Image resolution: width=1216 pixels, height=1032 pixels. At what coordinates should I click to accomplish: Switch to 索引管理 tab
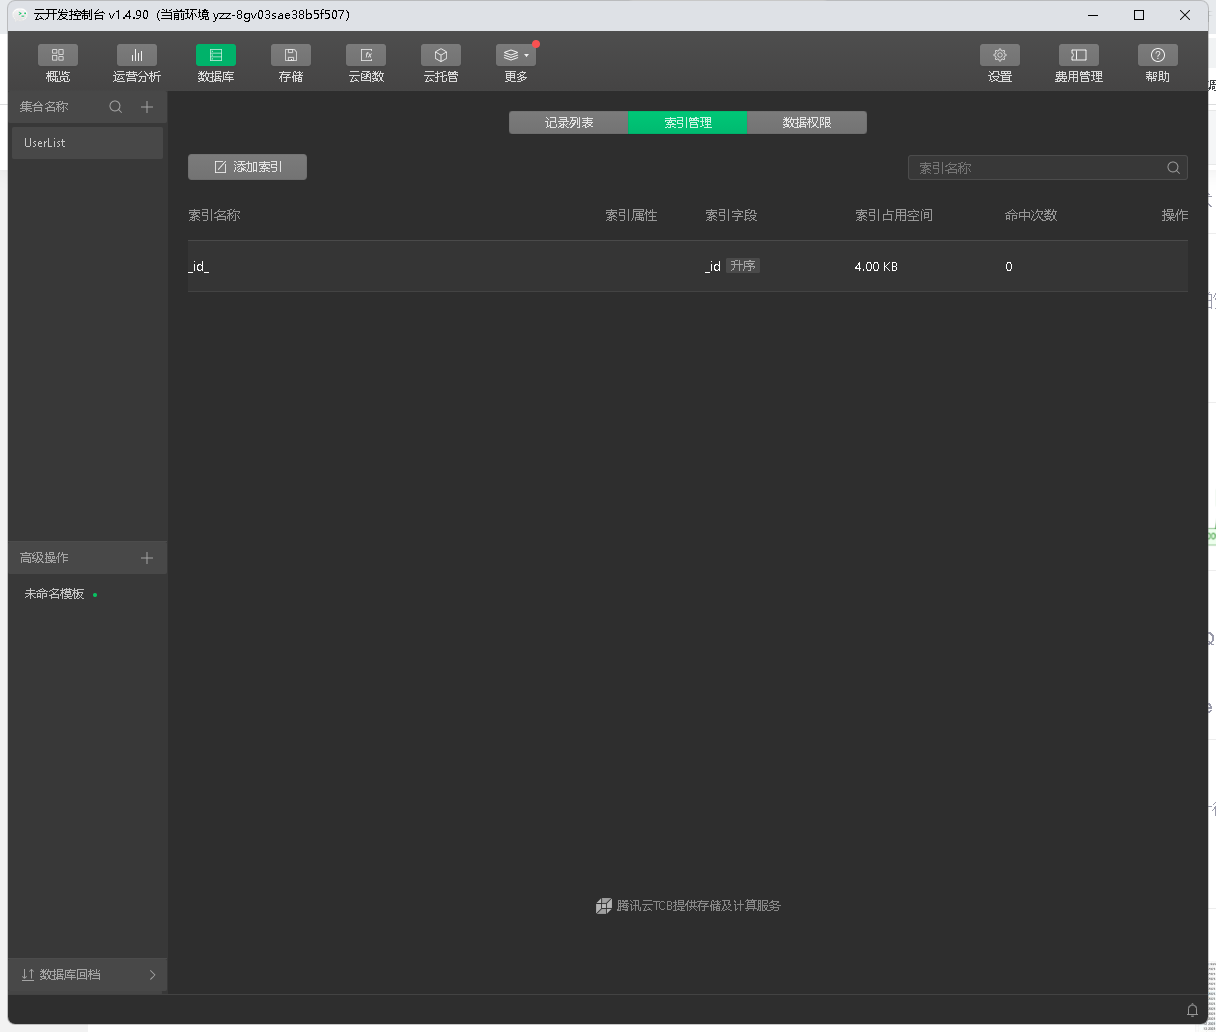pyautogui.click(x=688, y=122)
